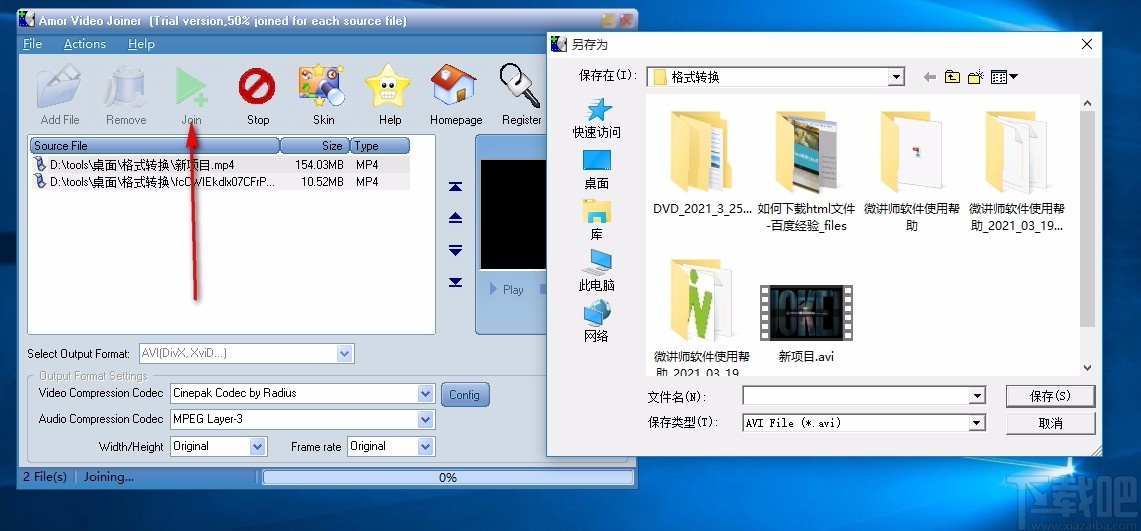Create new folder icon in save dialog
The width and height of the screenshot is (1141, 531).
tap(976, 77)
